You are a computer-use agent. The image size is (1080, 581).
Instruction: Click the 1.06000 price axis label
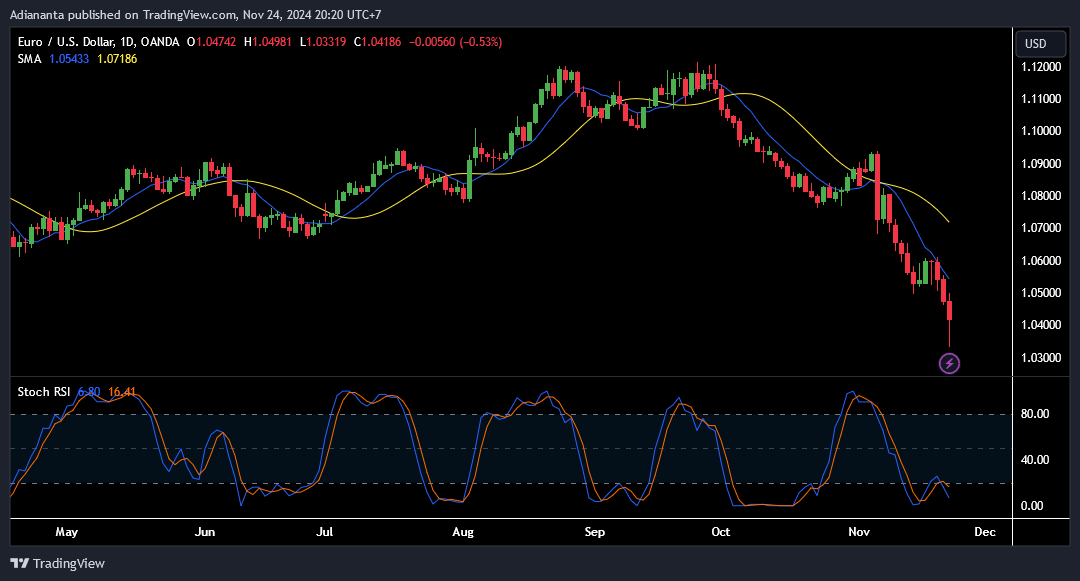tap(1041, 260)
